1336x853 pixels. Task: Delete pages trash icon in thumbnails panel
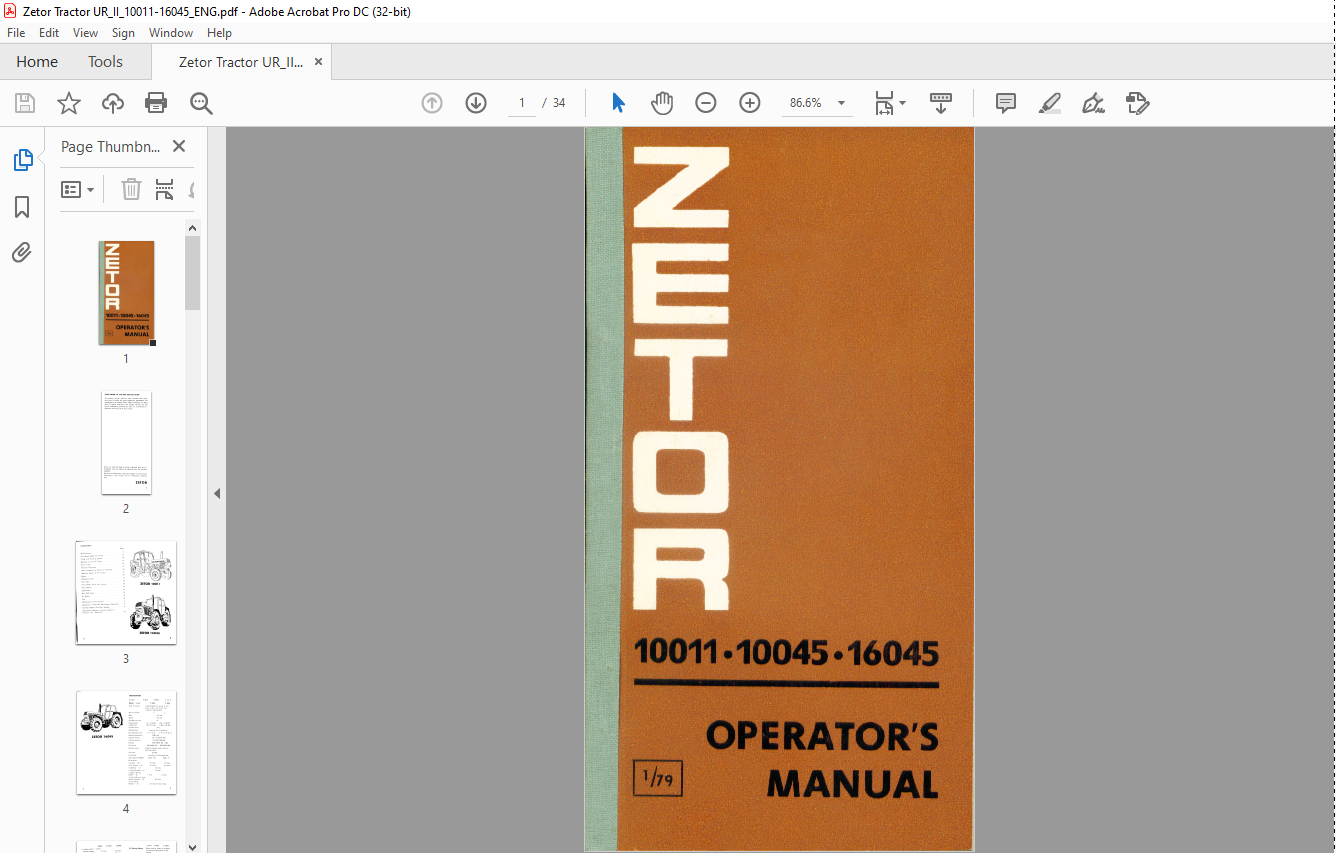pos(132,189)
